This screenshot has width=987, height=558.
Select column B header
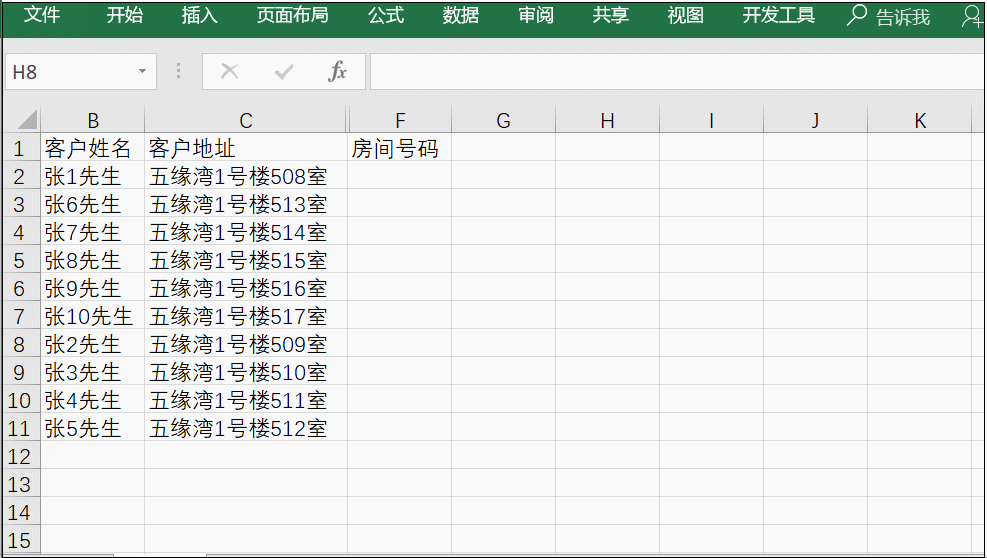[93, 120]
